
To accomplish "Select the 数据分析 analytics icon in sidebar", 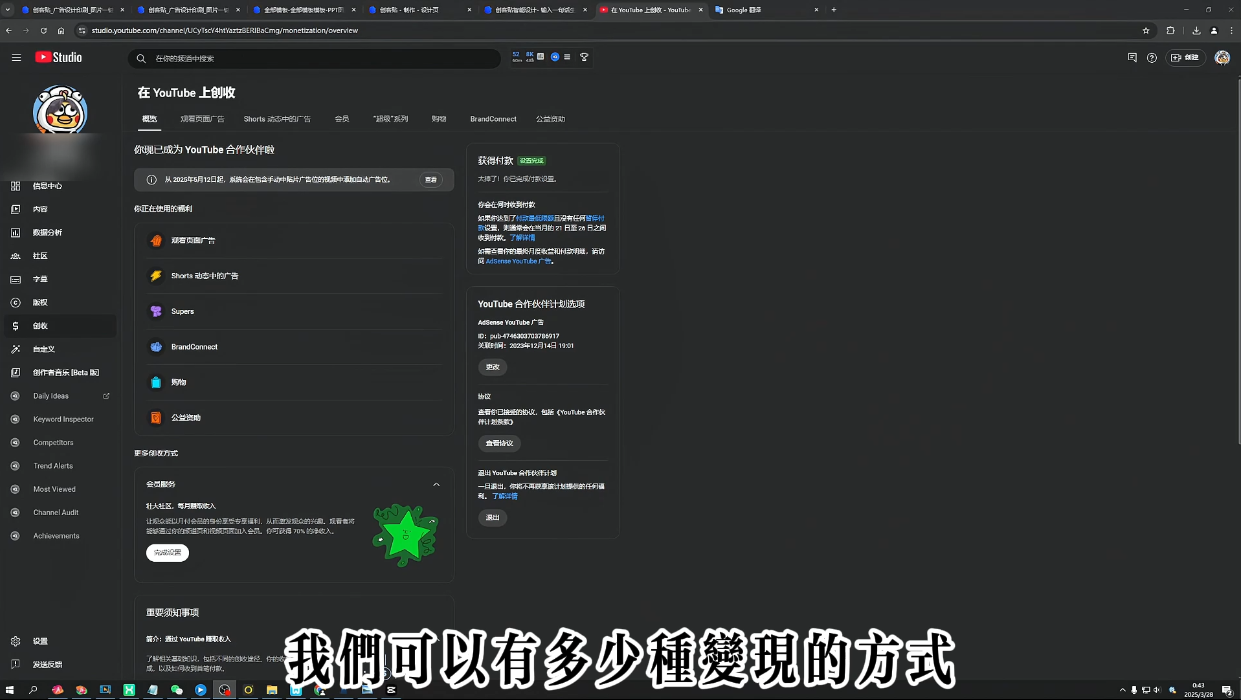I will 14,232.
